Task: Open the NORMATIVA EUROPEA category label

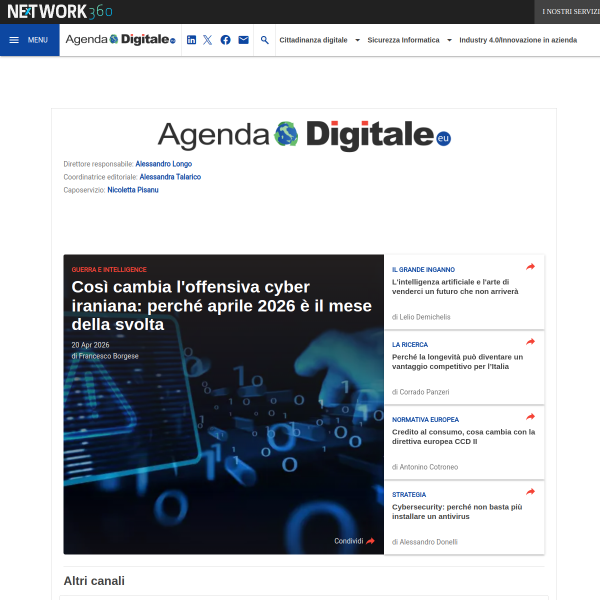Action: pyautogui.click(x=425, y=419)
